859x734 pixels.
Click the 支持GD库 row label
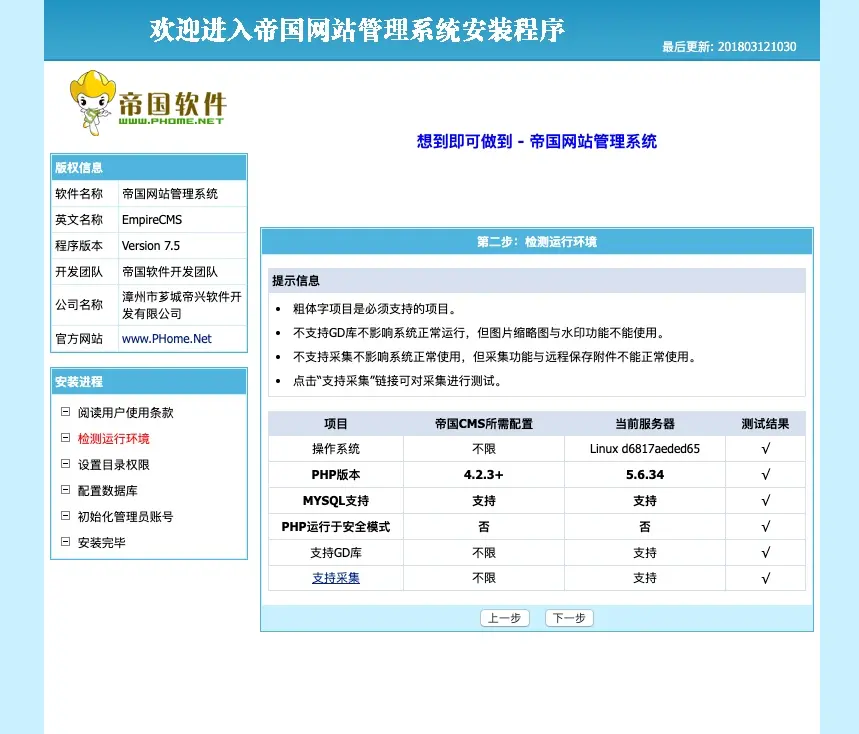point(336,553)
